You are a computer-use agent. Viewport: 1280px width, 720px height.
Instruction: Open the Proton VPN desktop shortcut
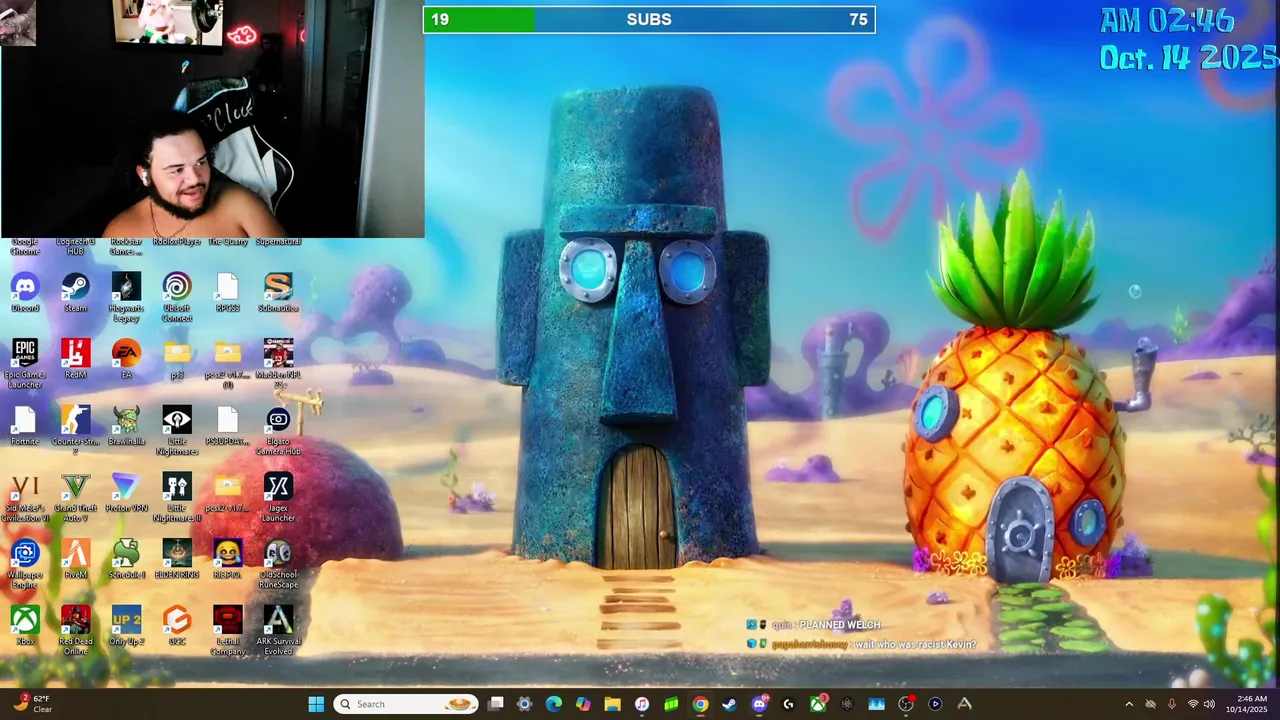126,493
